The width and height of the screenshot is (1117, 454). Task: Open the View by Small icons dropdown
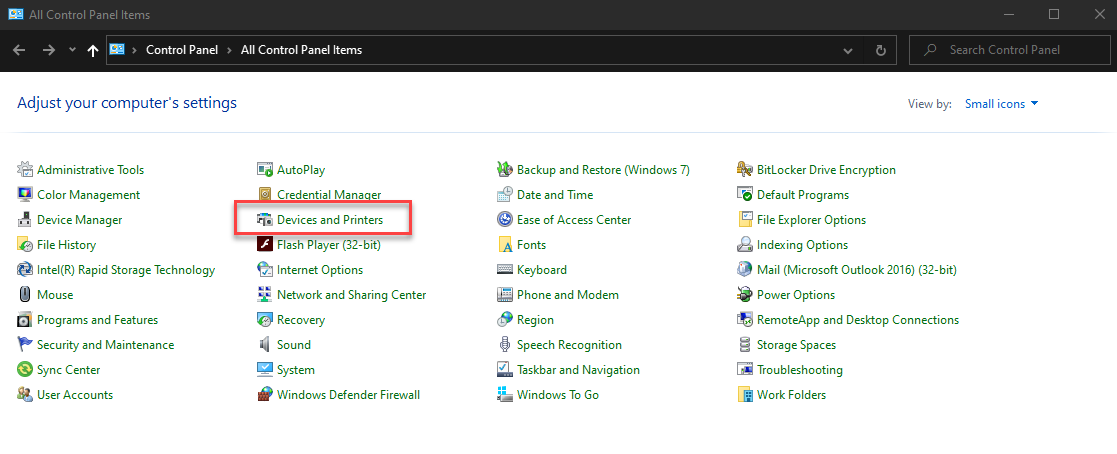[1002, 104]
